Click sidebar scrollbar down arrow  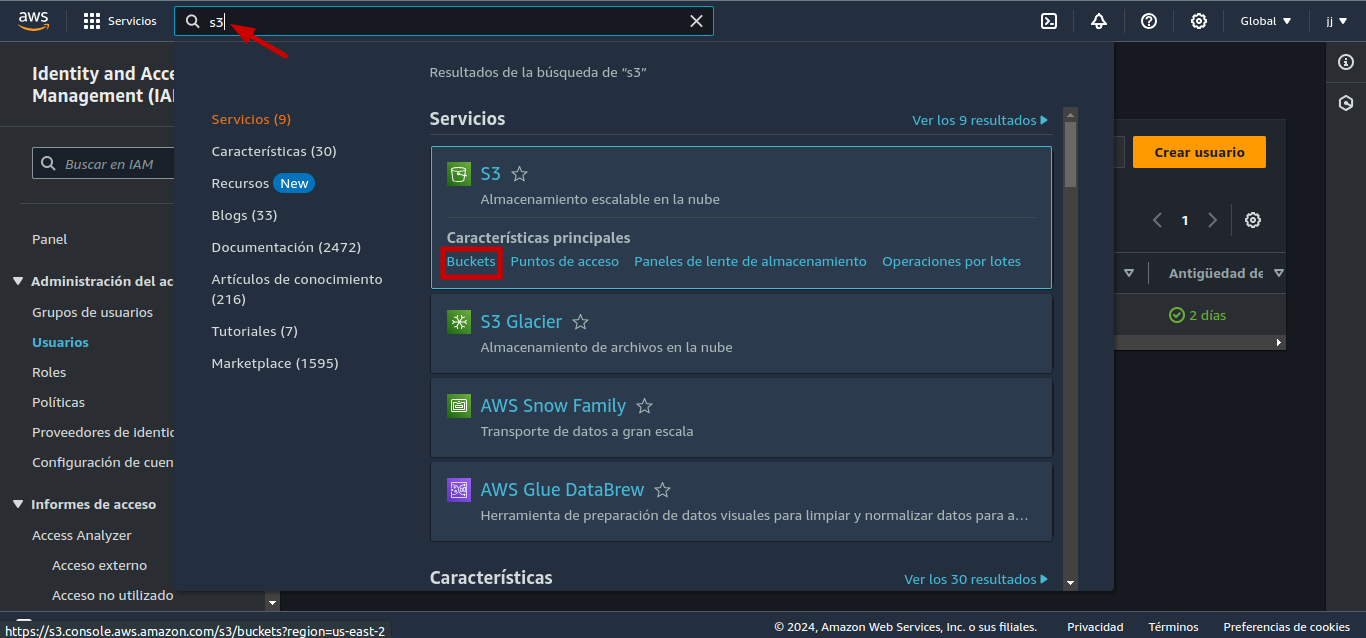(272, 603)
